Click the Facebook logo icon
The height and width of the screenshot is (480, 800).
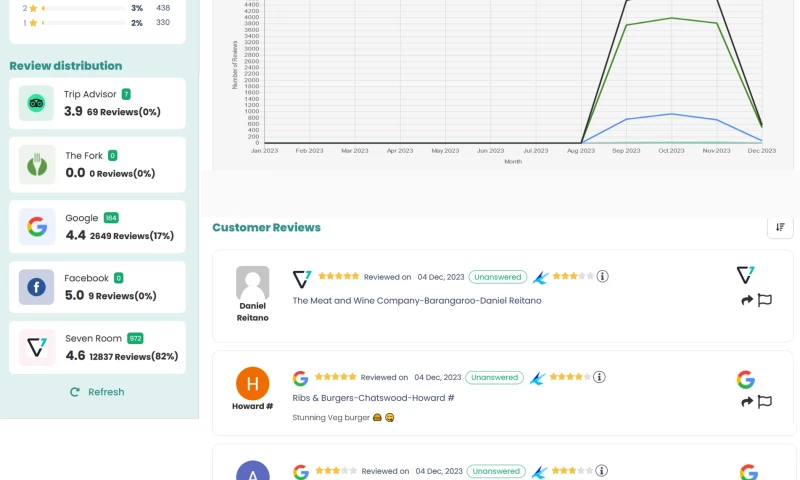pos(36,287)
